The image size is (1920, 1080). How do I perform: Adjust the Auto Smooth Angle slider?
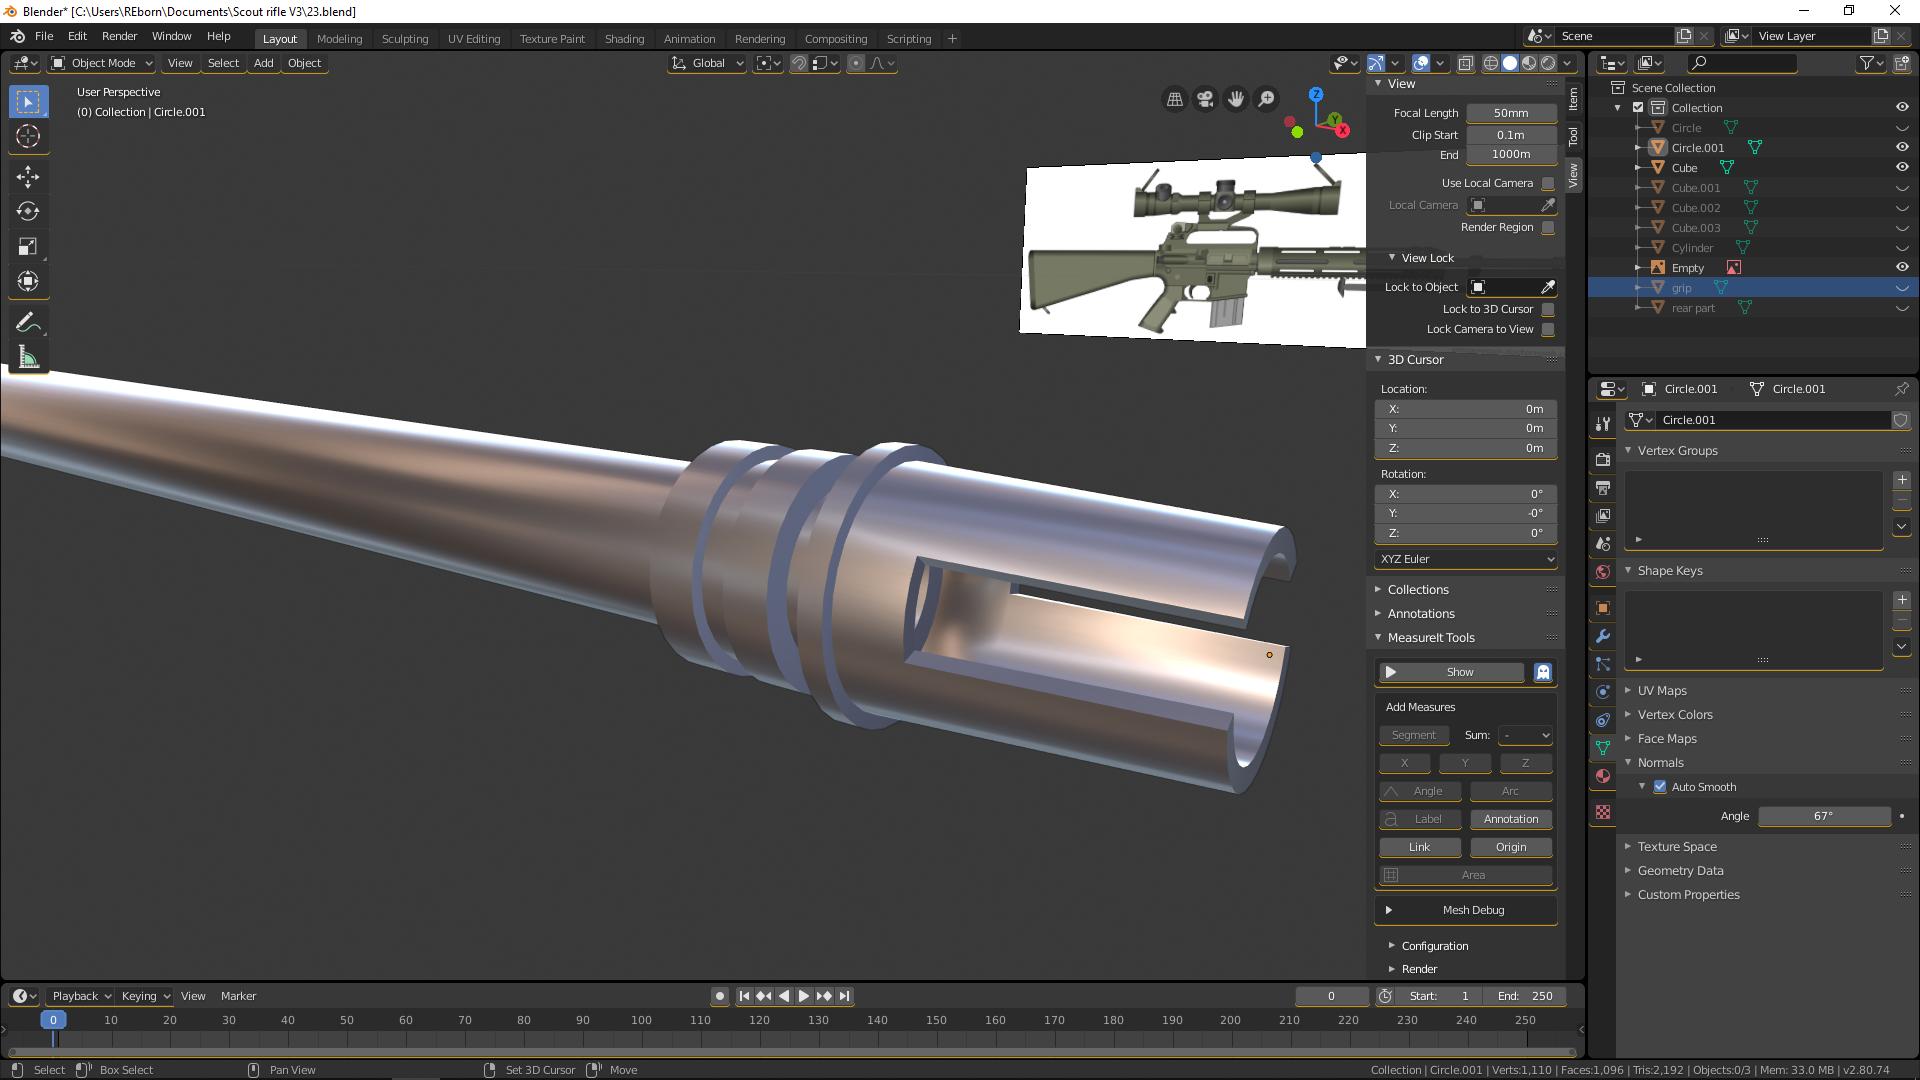click(1823, 816)
